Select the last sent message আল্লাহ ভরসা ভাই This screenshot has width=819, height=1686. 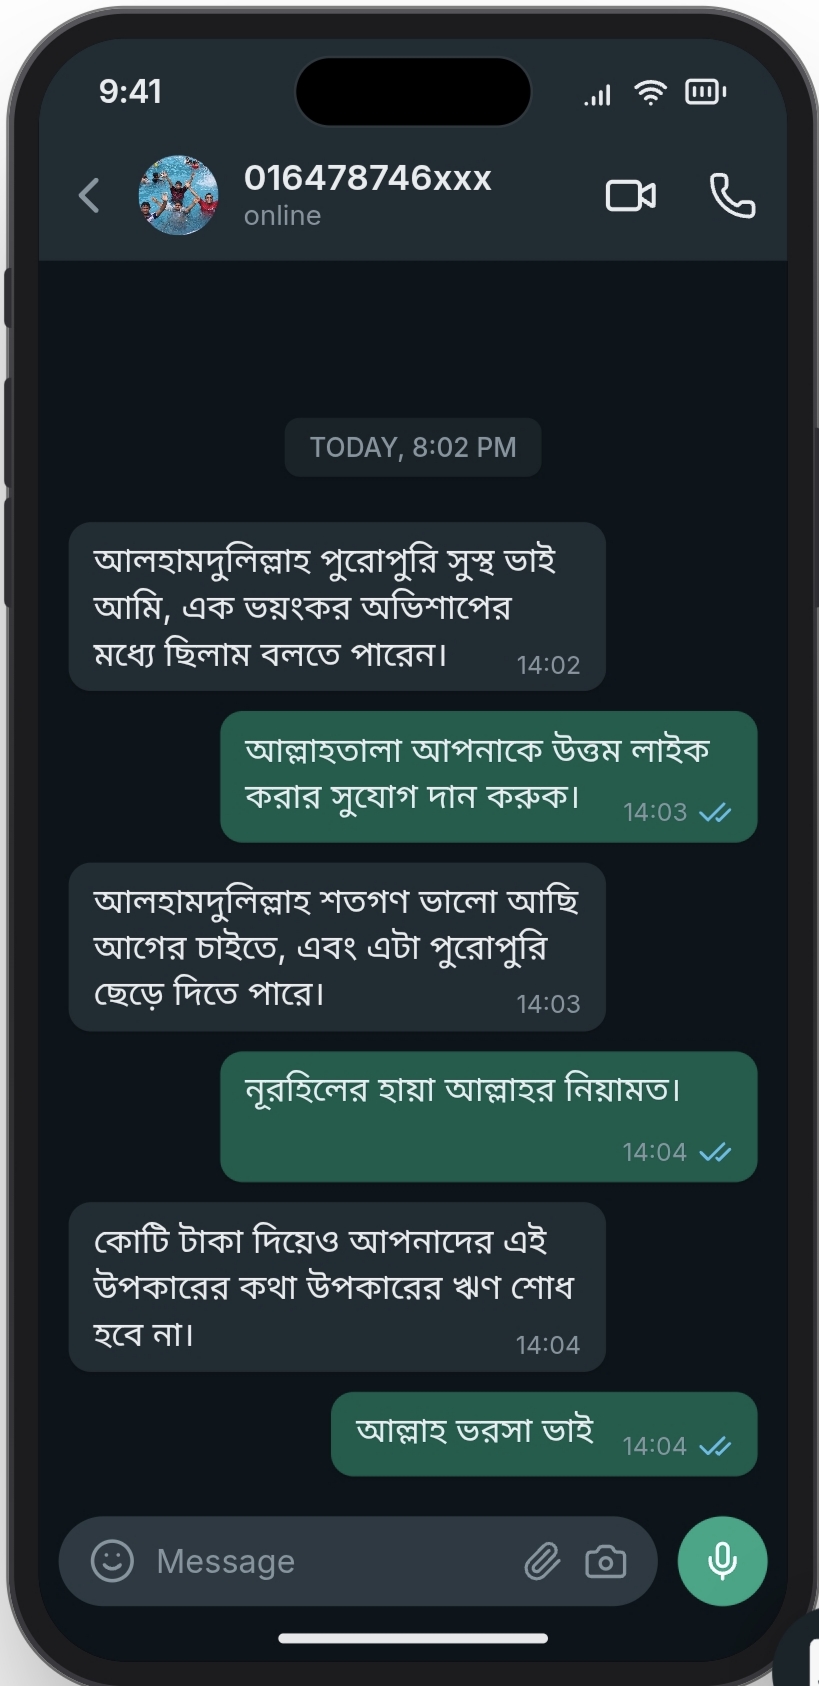click(x=544, y=1434)
